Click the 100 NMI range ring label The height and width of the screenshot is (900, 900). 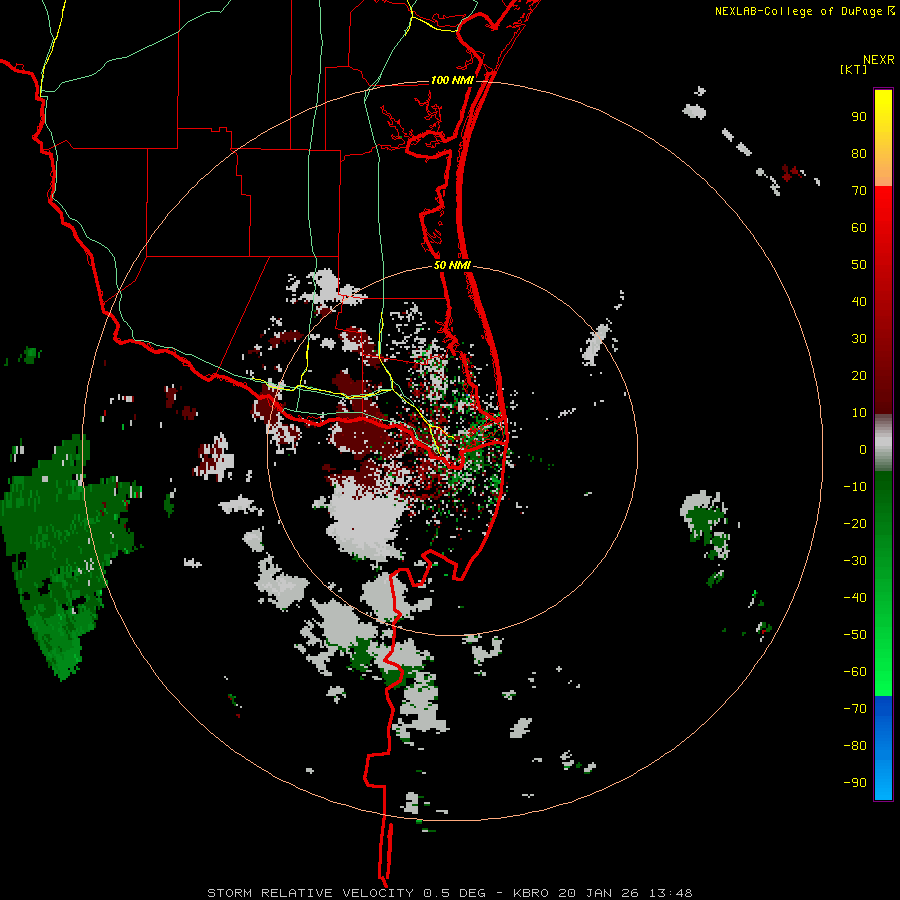452,80
